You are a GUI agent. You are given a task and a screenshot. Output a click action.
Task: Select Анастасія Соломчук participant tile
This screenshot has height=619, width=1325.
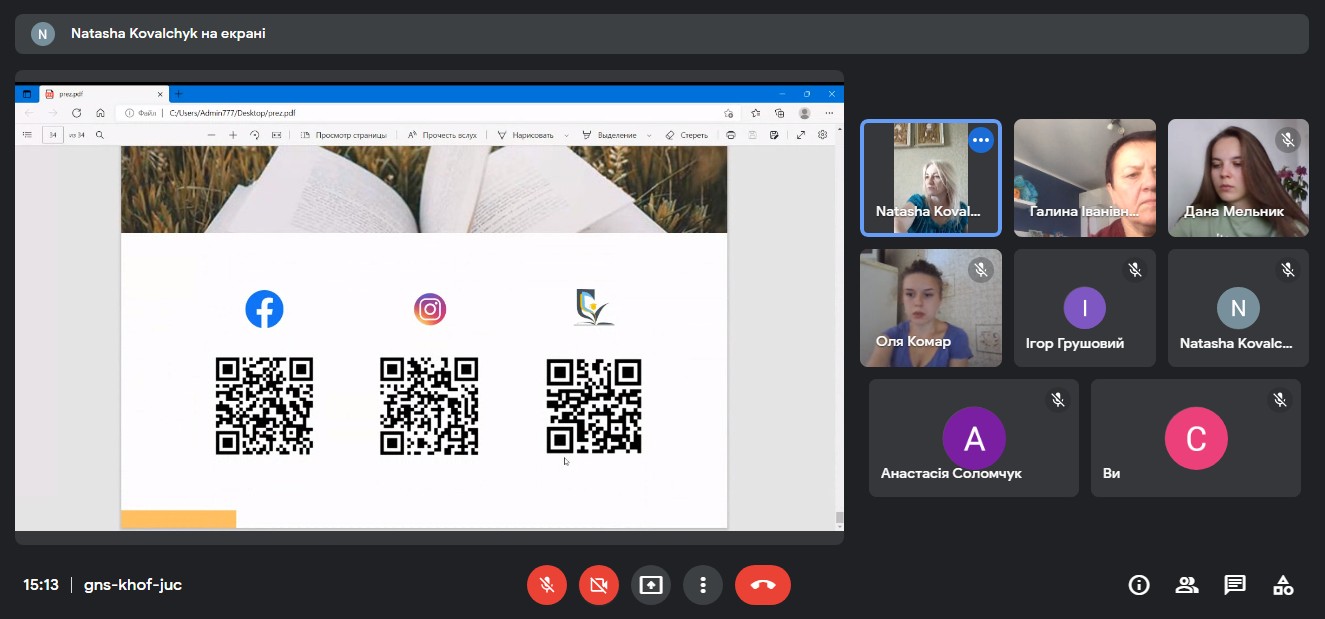click(974, 438)
